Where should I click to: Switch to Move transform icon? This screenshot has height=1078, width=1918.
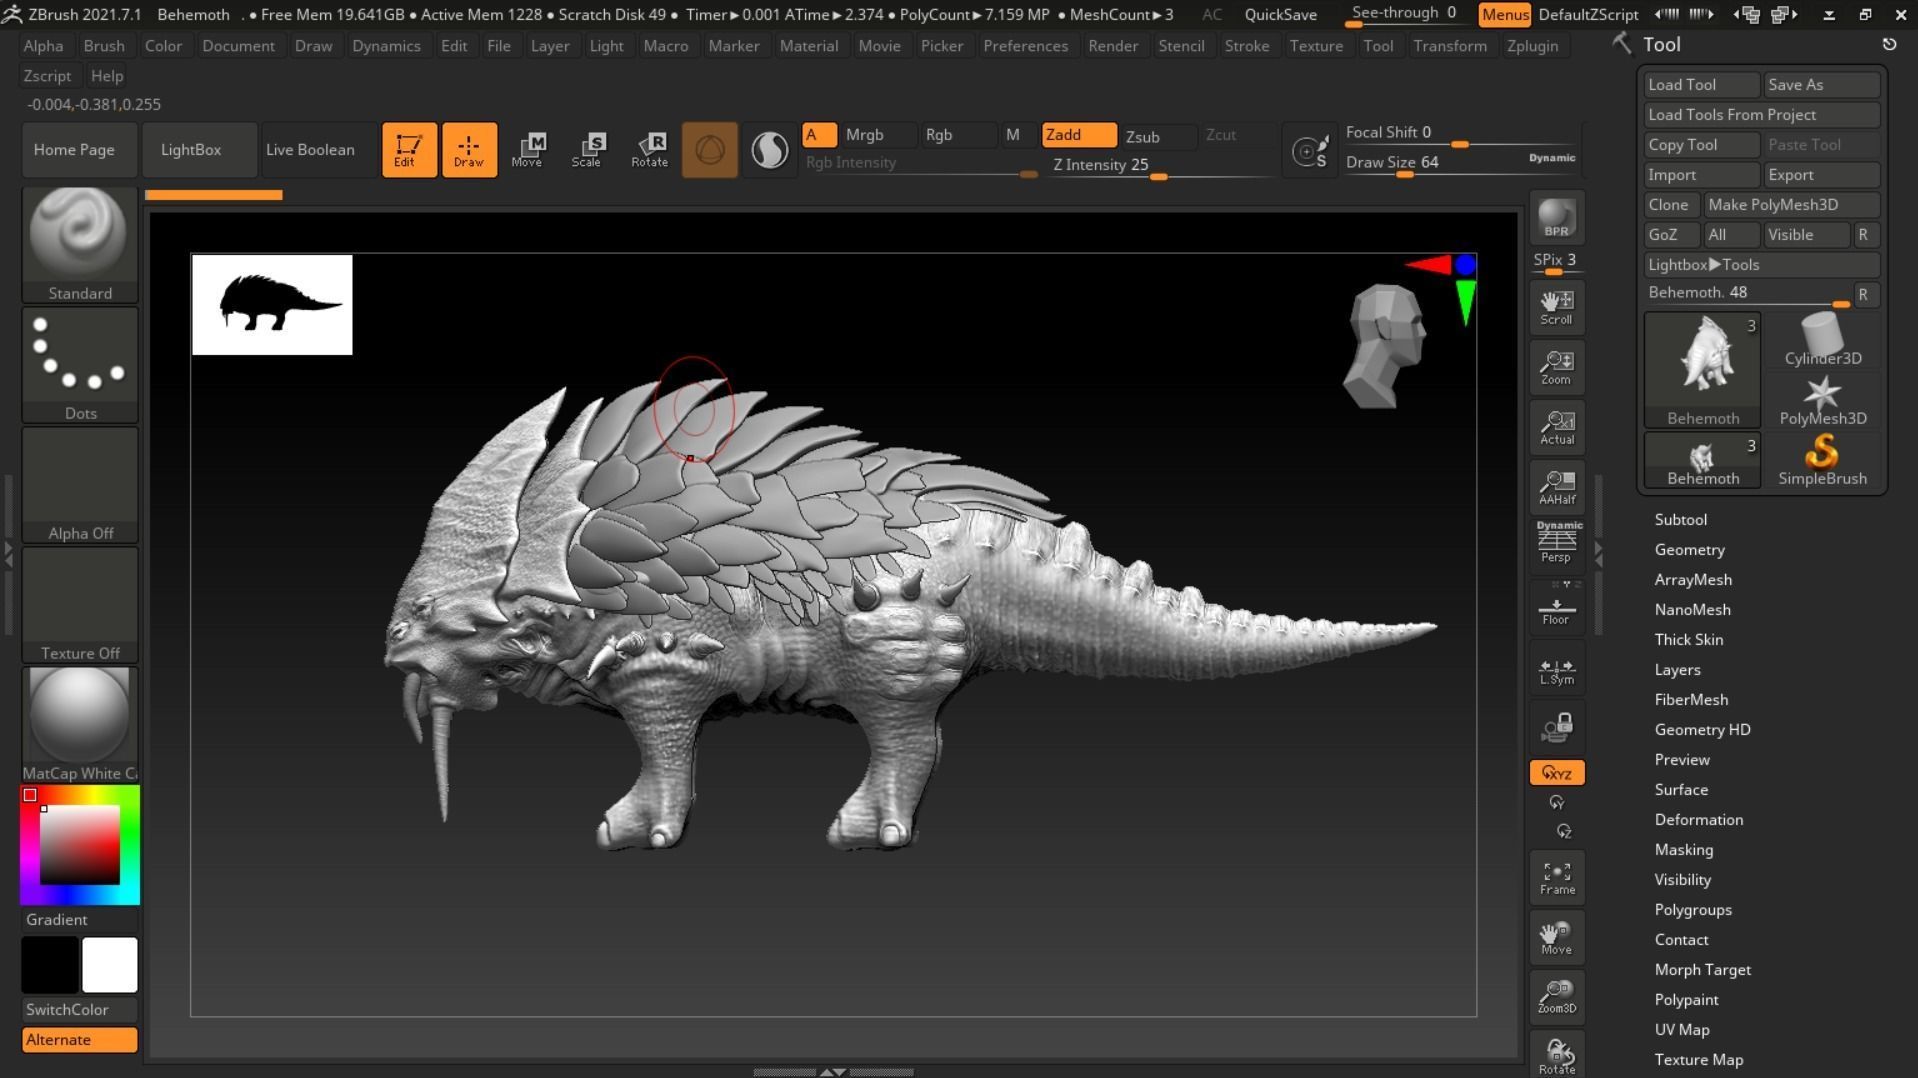[x=527, y=150]
